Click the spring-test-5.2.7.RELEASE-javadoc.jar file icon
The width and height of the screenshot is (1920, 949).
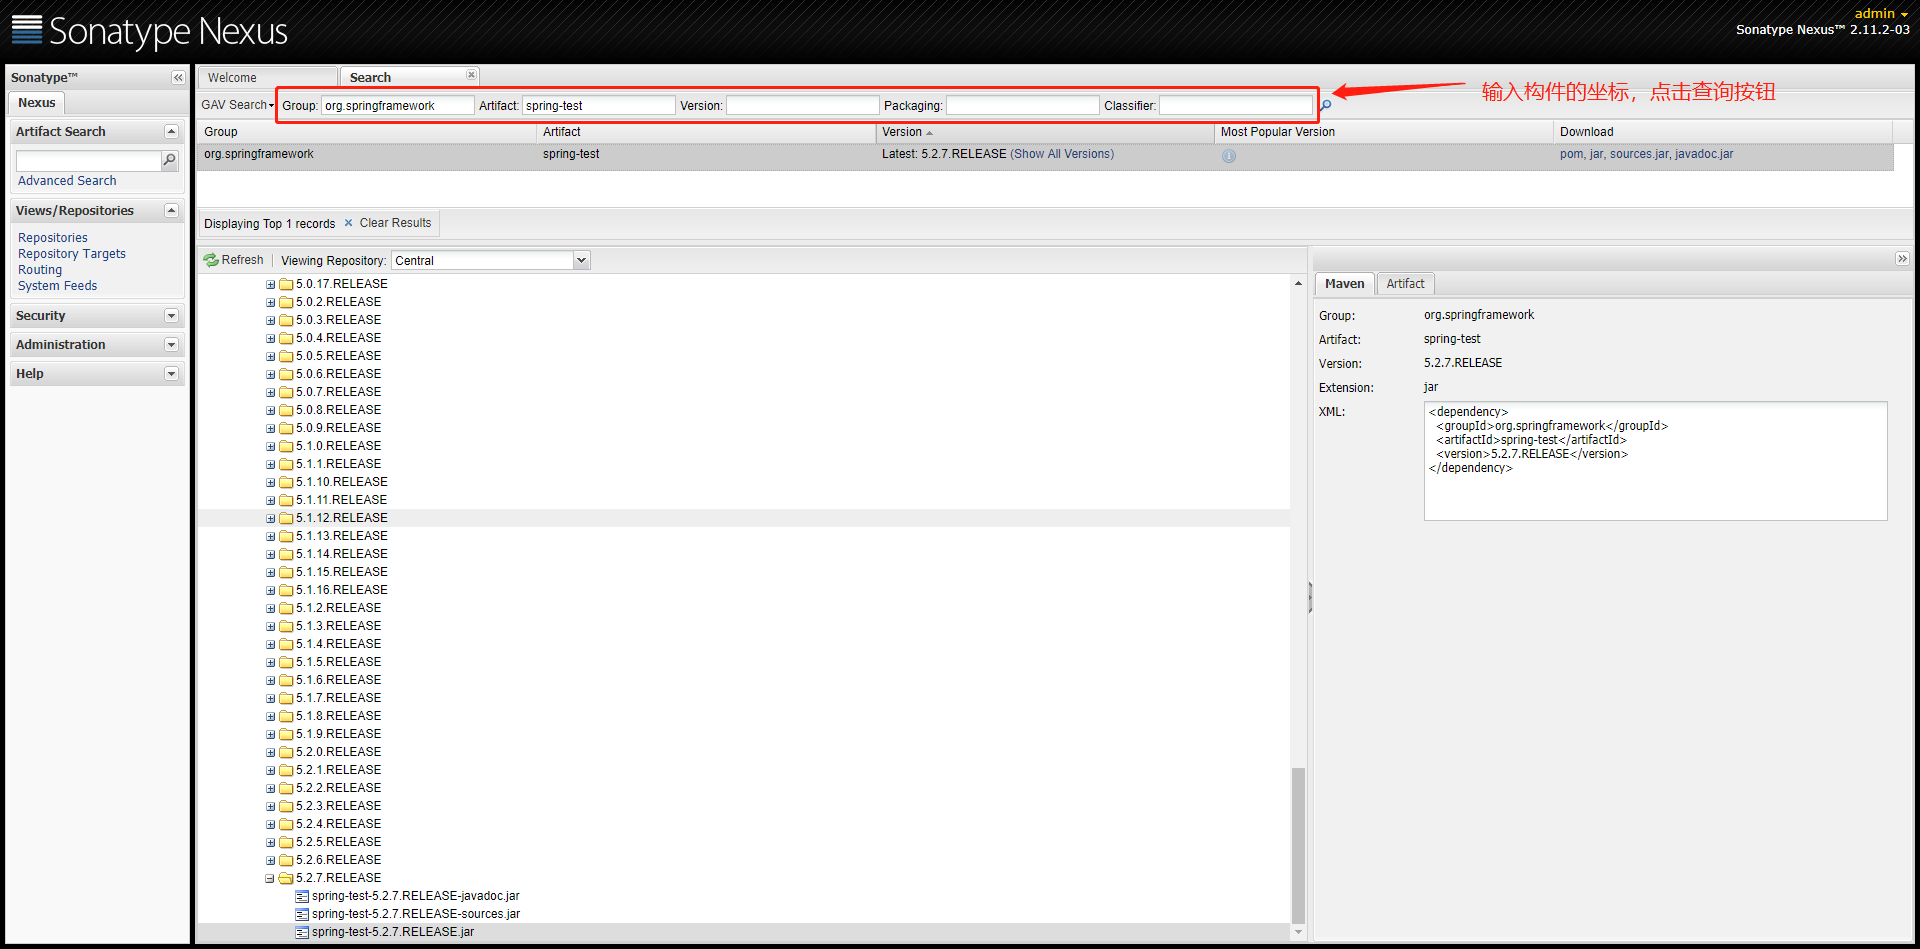coord(302,896)
